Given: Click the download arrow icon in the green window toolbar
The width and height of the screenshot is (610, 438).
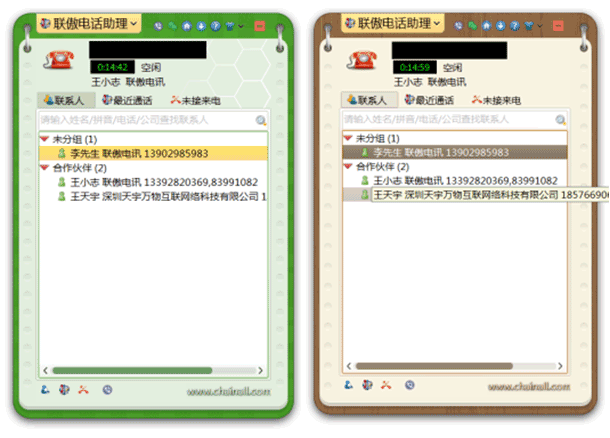Looking at the screenshot, I should 201,24.
